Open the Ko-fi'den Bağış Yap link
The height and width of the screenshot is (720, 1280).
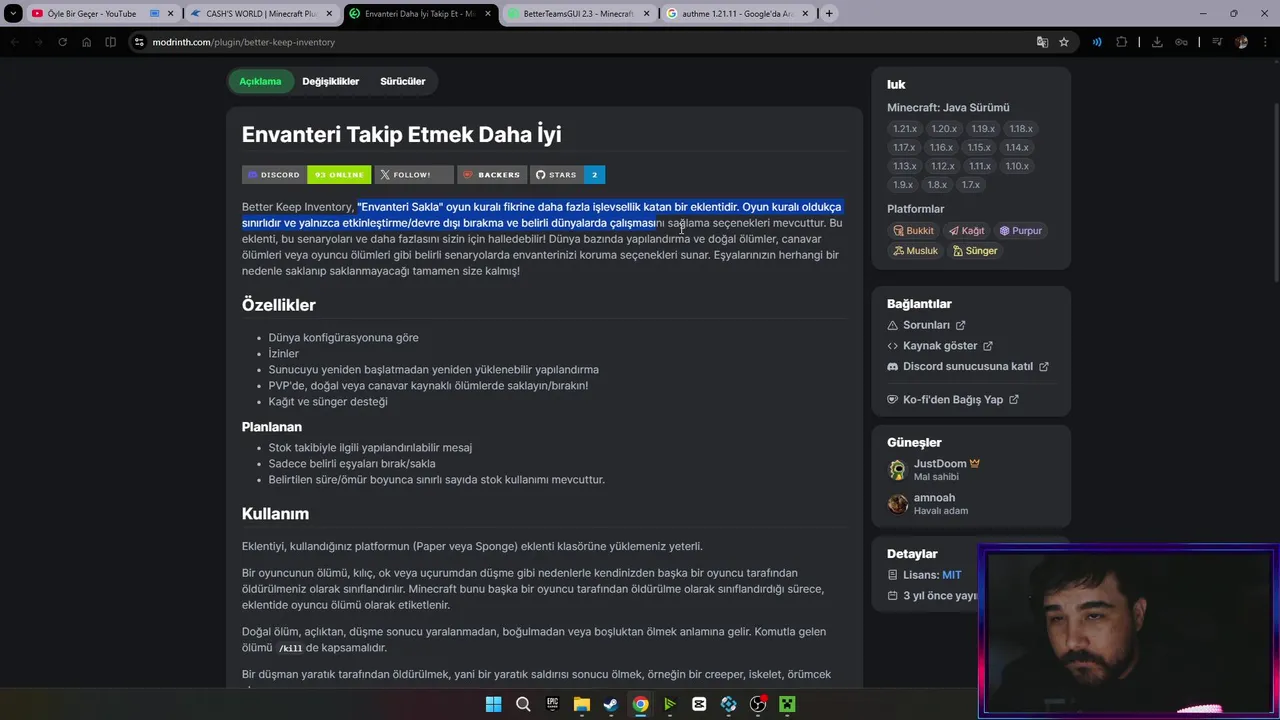953,400
